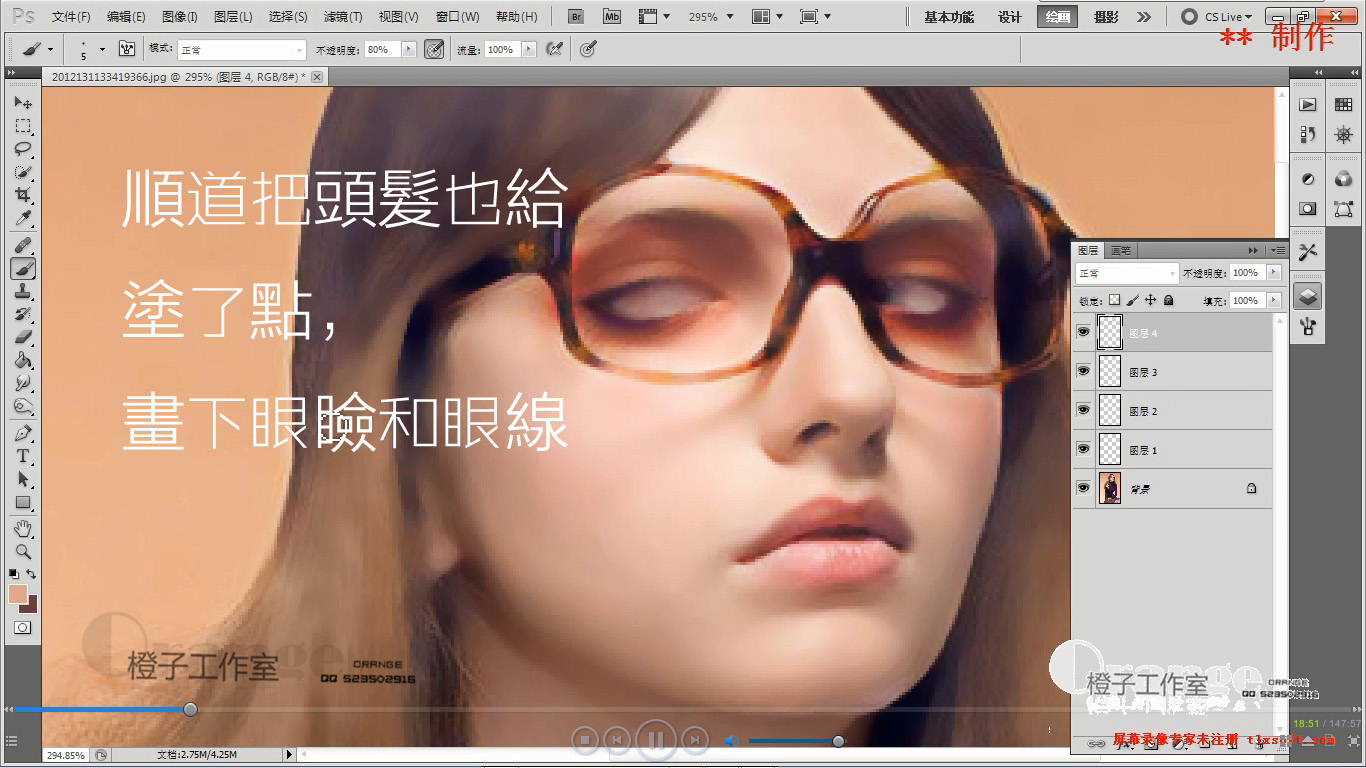Swap foreground and background colors
Screen dimensions: 1366x768
pyautogui.click(x=32, y=574)
